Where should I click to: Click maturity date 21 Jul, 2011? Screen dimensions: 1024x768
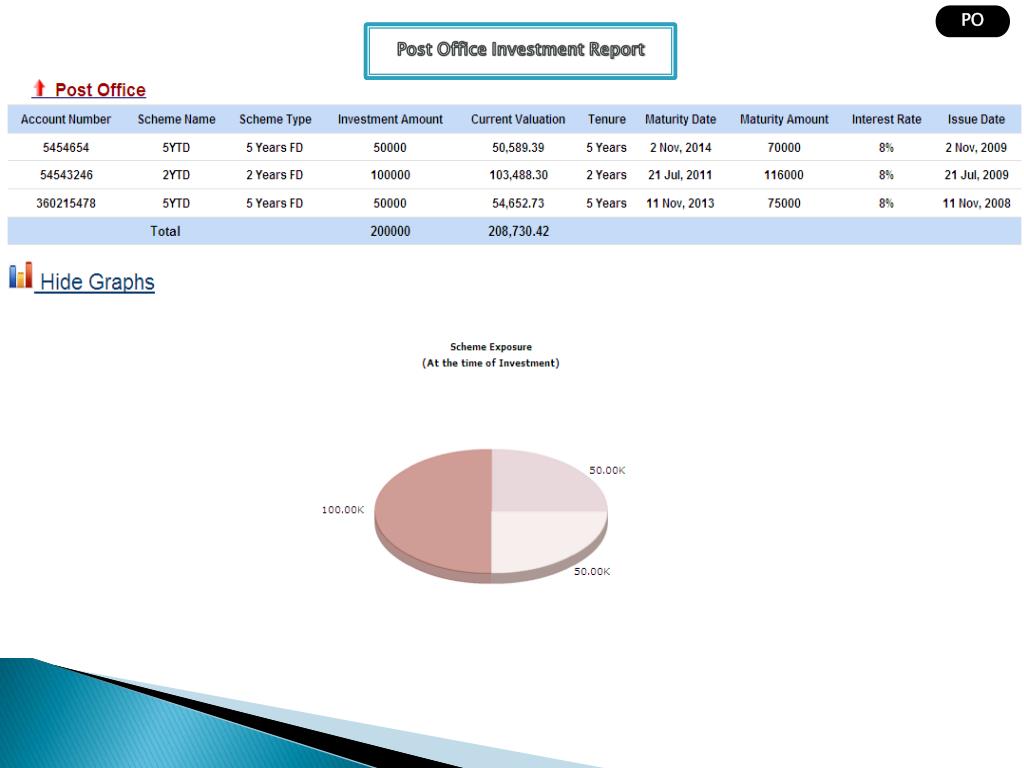coord(680,175)
